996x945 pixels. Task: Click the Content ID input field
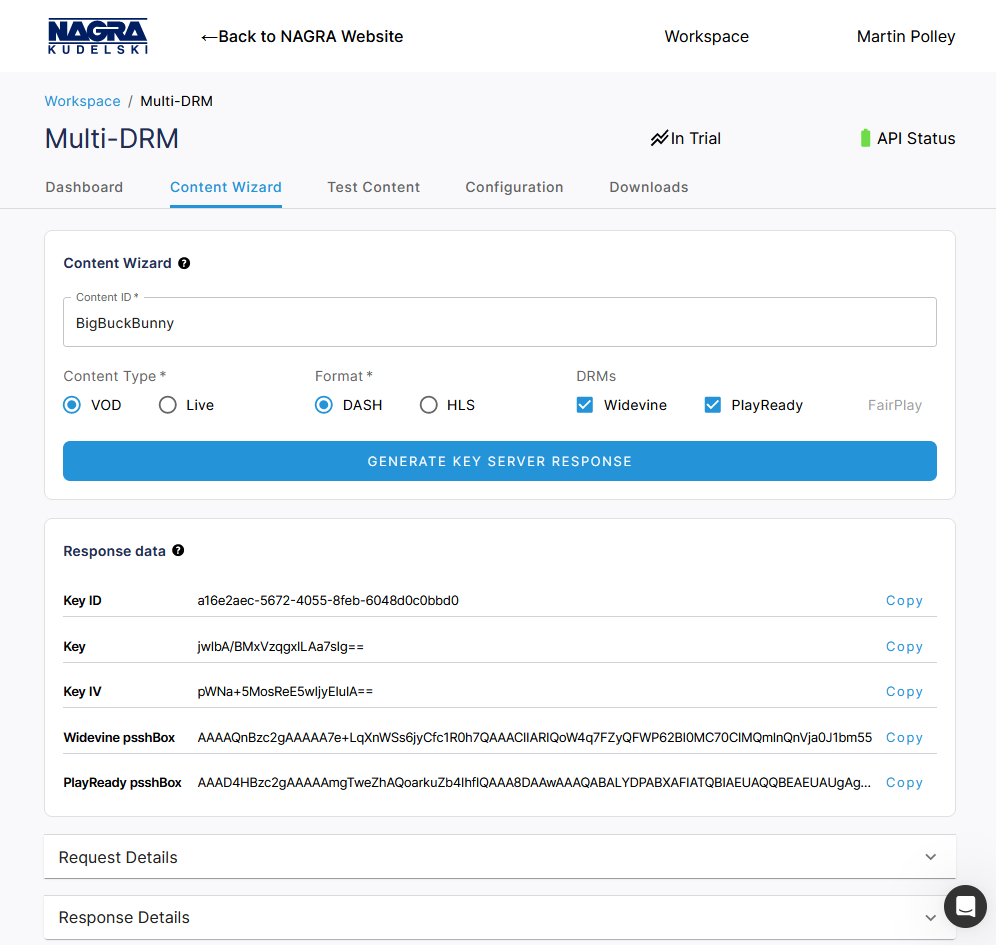[499, 323]
